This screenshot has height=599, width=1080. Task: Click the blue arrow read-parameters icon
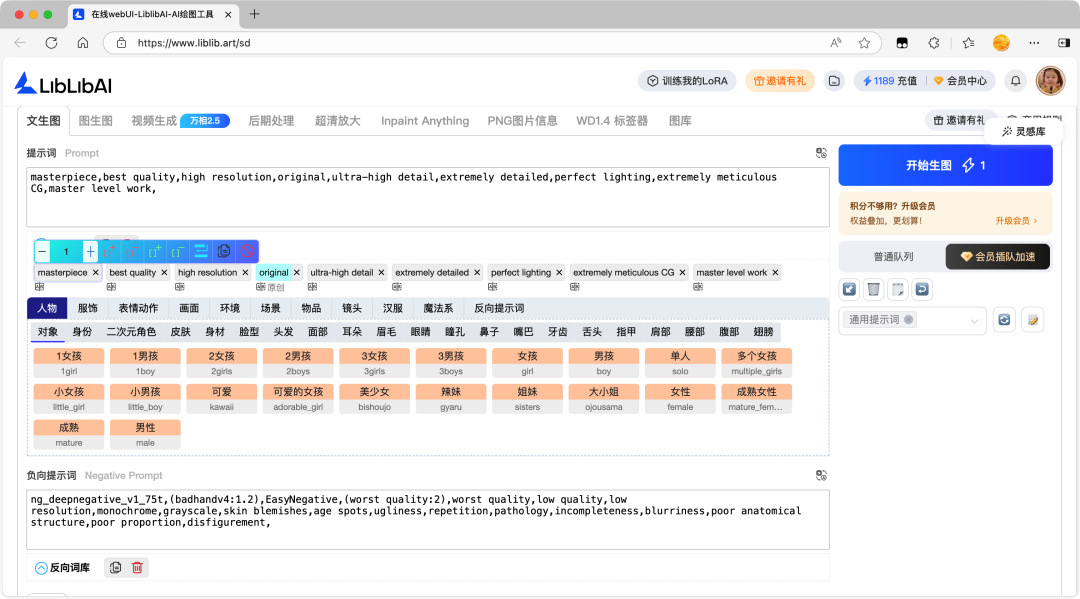849,289
